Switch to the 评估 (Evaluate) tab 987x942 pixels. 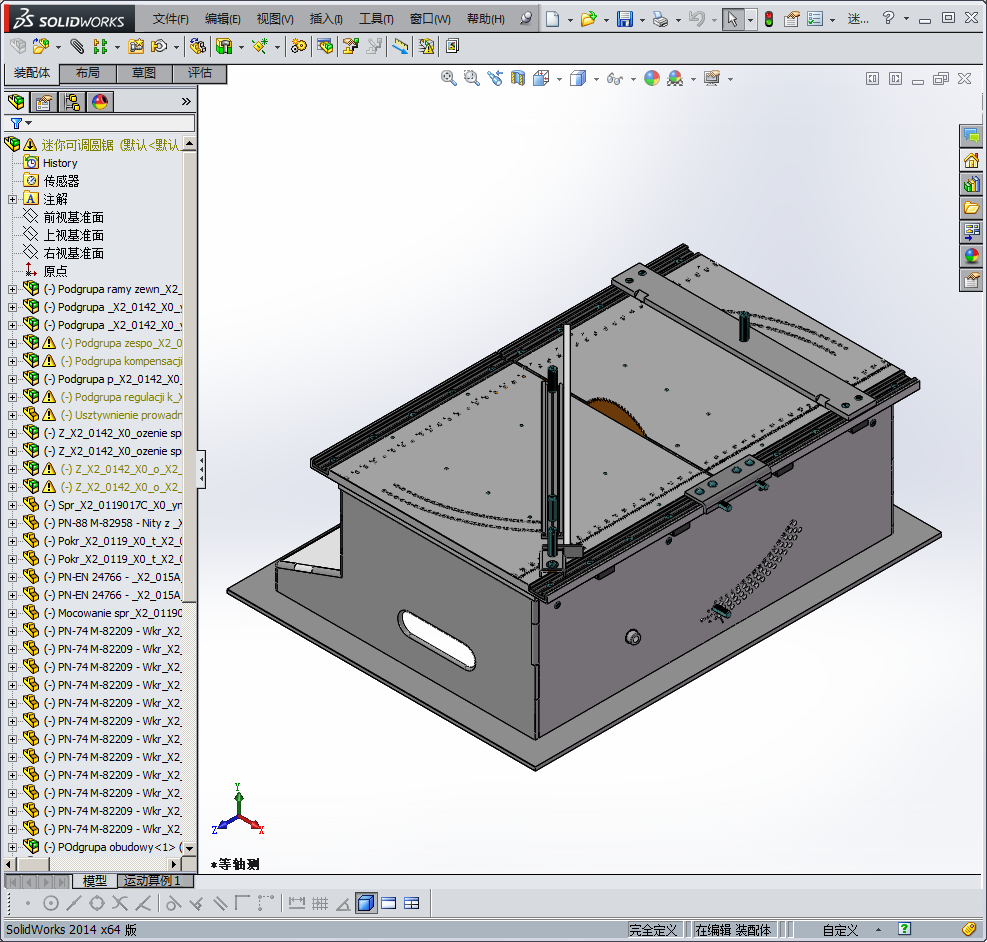[x=199, y=73]
